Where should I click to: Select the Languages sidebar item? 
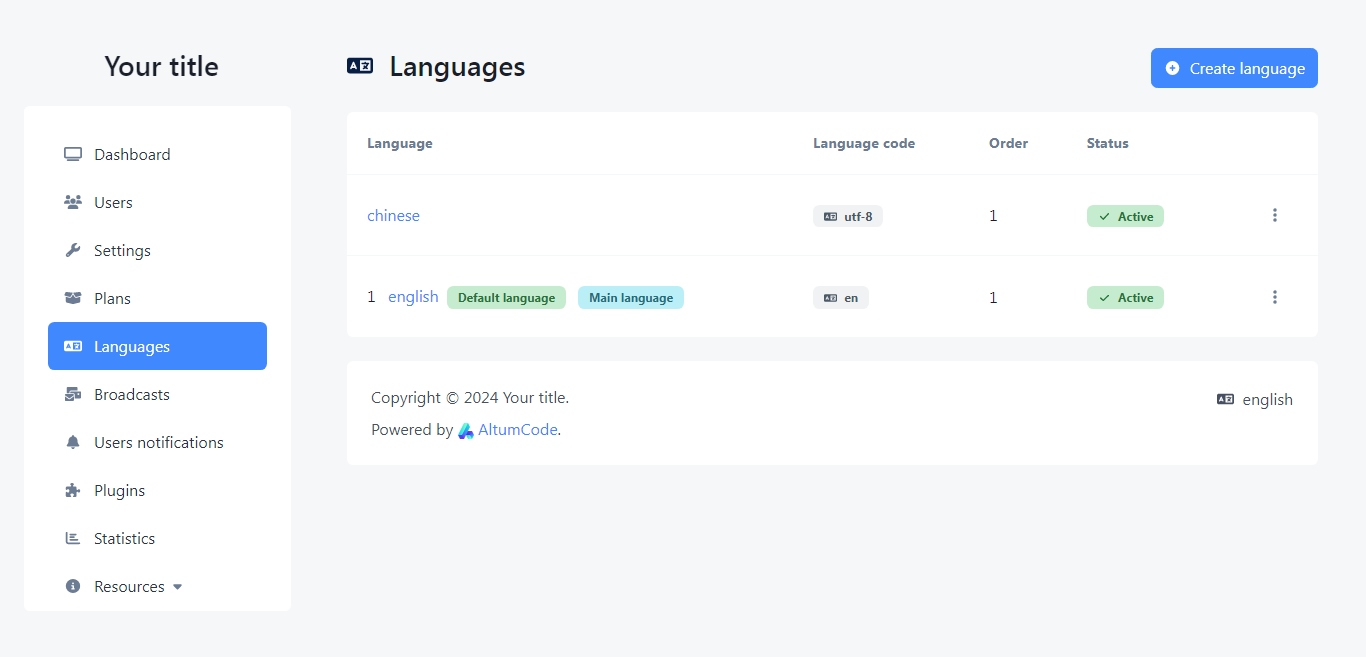[x=157, y=346]
